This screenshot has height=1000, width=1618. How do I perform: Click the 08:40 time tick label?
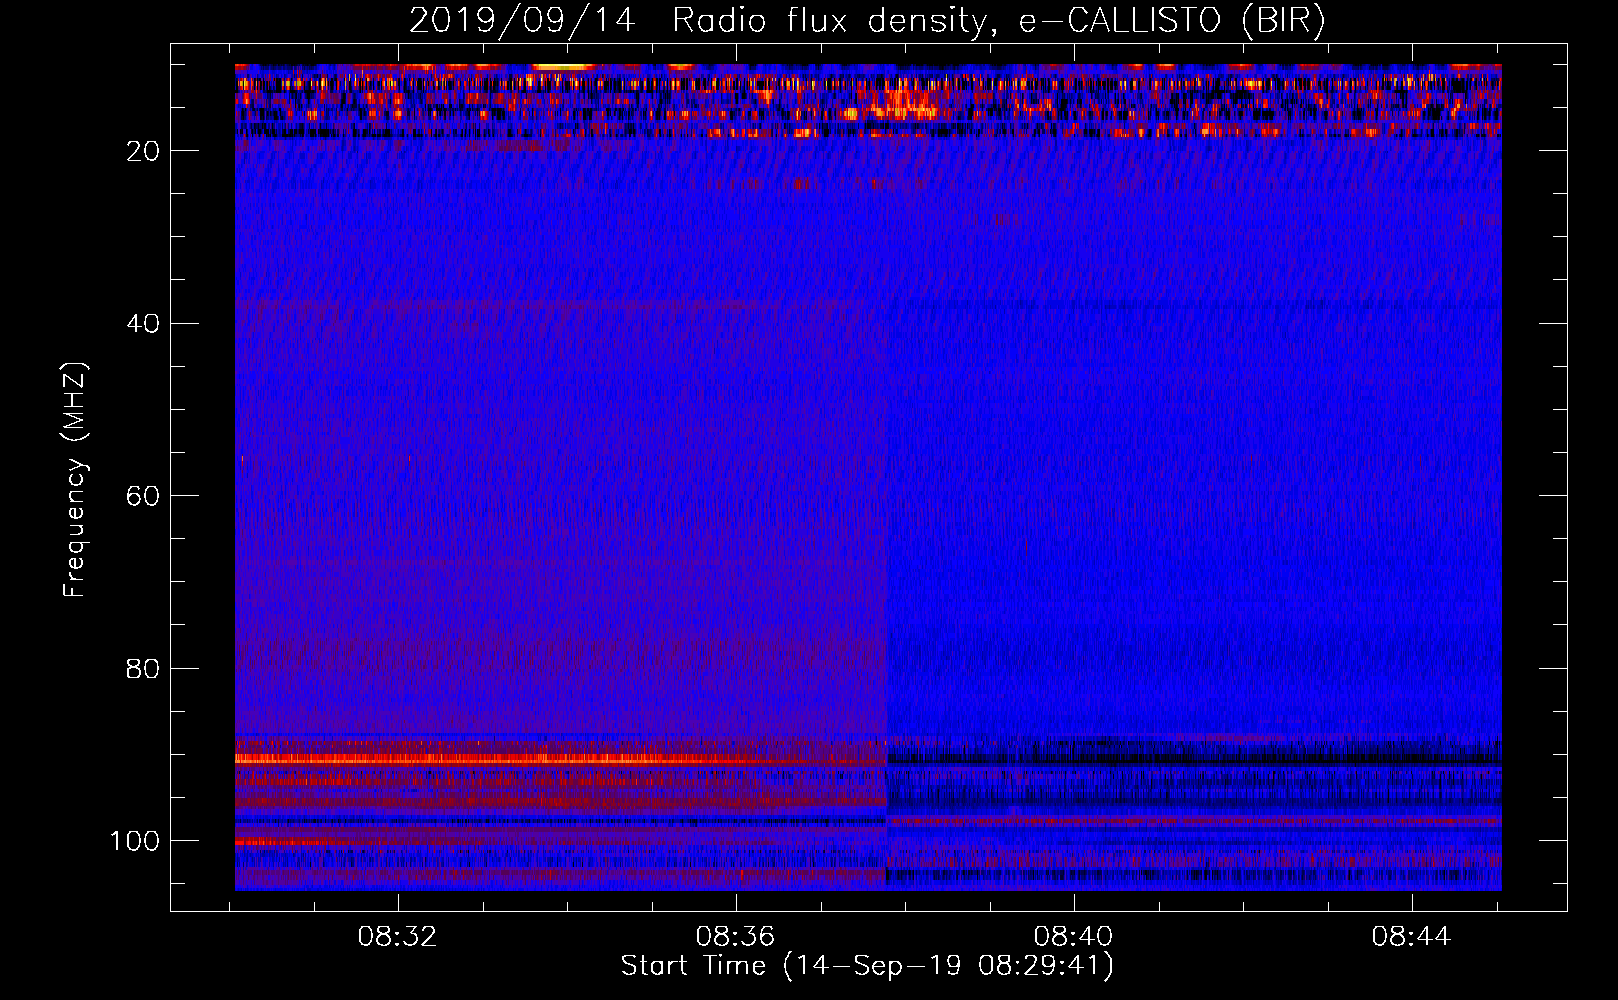coord(1073,936)
